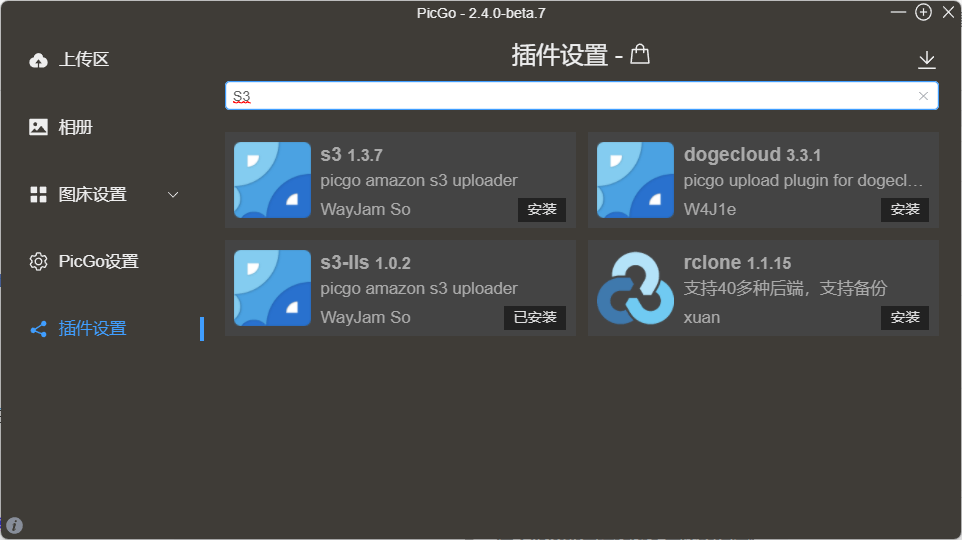The image size is (962, 540).
Task: Minimize the PicGo window
Action: (x=898, y=12)
